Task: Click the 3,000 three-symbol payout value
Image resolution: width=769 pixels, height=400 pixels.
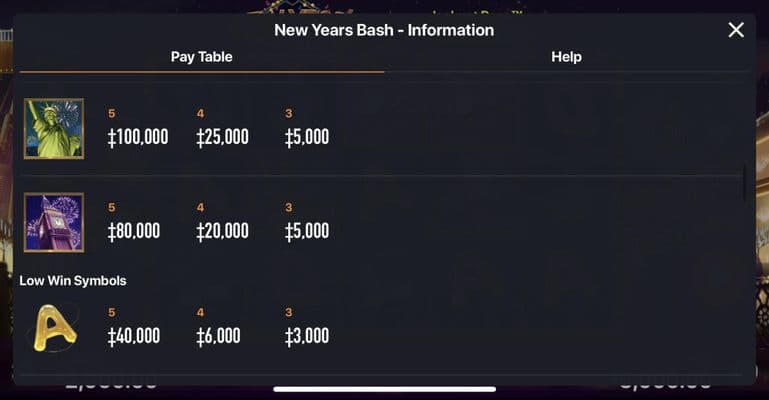Action: click(x=306, y=336)
